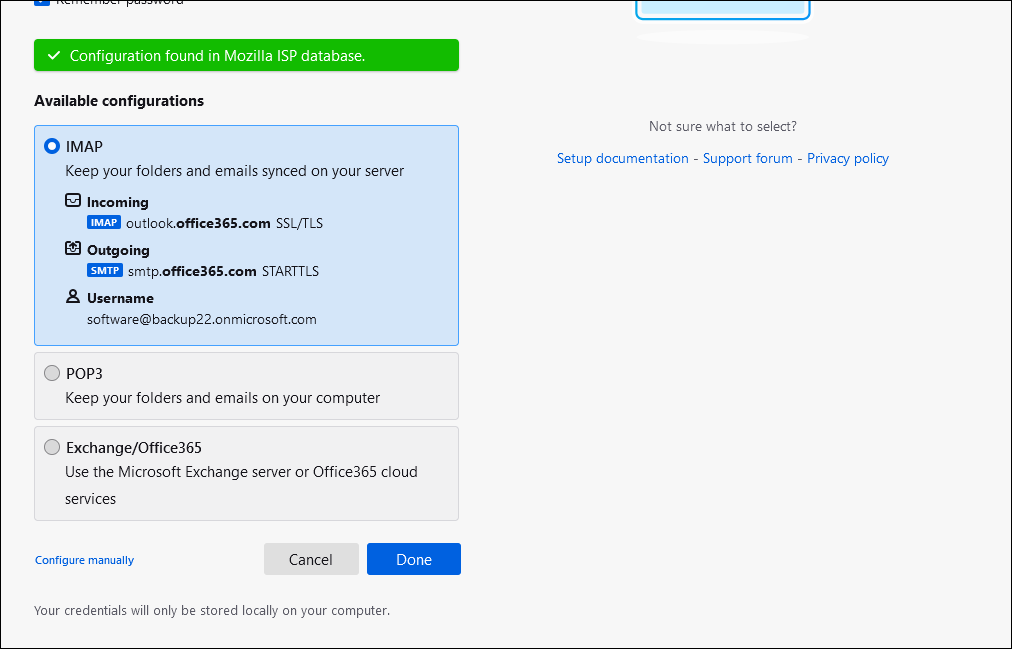Click the Done button
Screen dimensions: 1012x649
[414, 559]
